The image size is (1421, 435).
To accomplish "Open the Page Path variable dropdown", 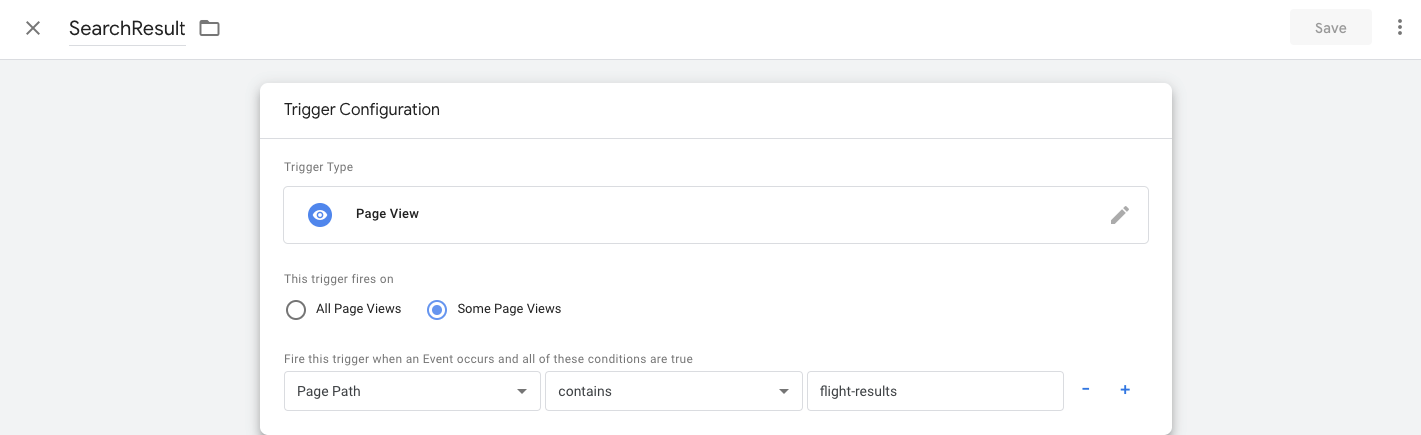I will click(412, 391).
